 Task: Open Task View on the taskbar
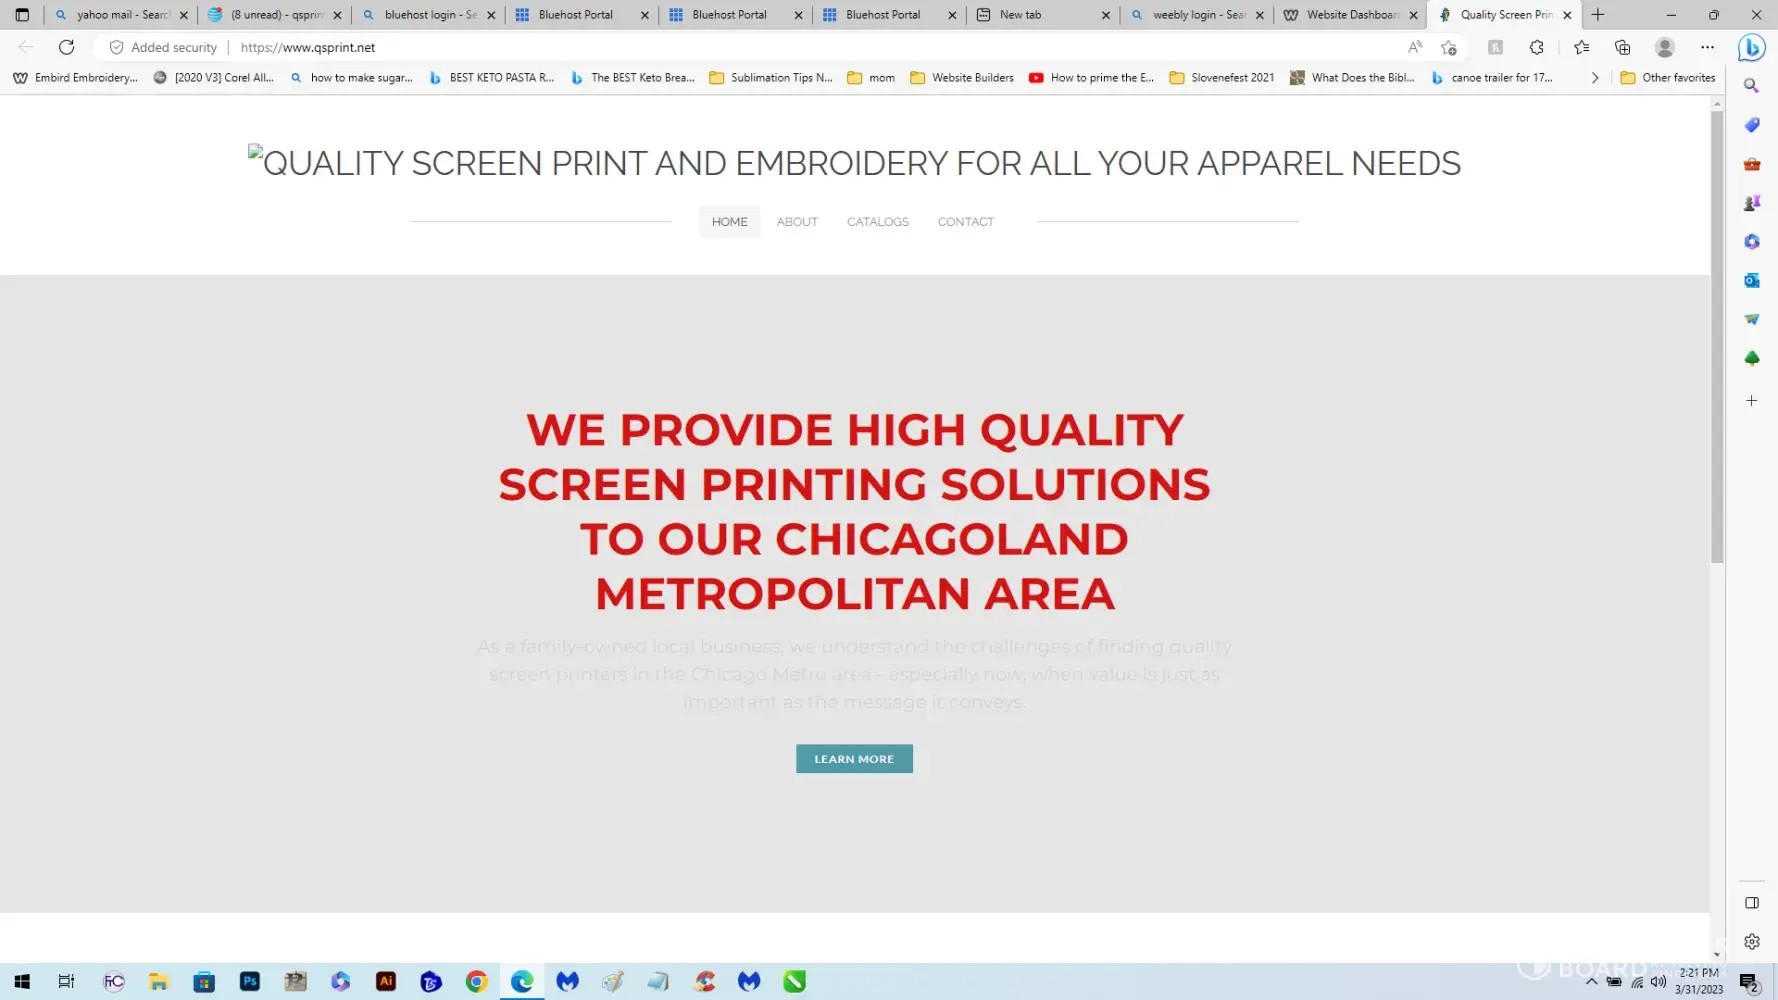pyautogui.click(x=66, y=982)
